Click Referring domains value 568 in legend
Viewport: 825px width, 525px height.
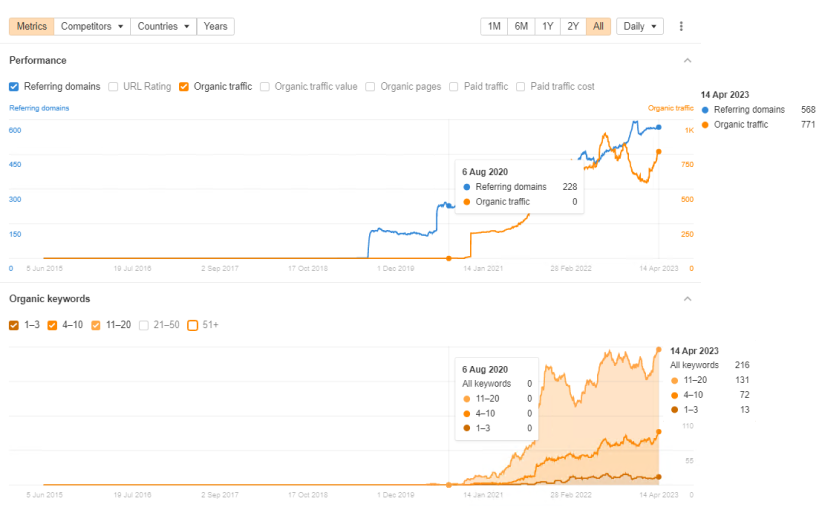[808, 110]
